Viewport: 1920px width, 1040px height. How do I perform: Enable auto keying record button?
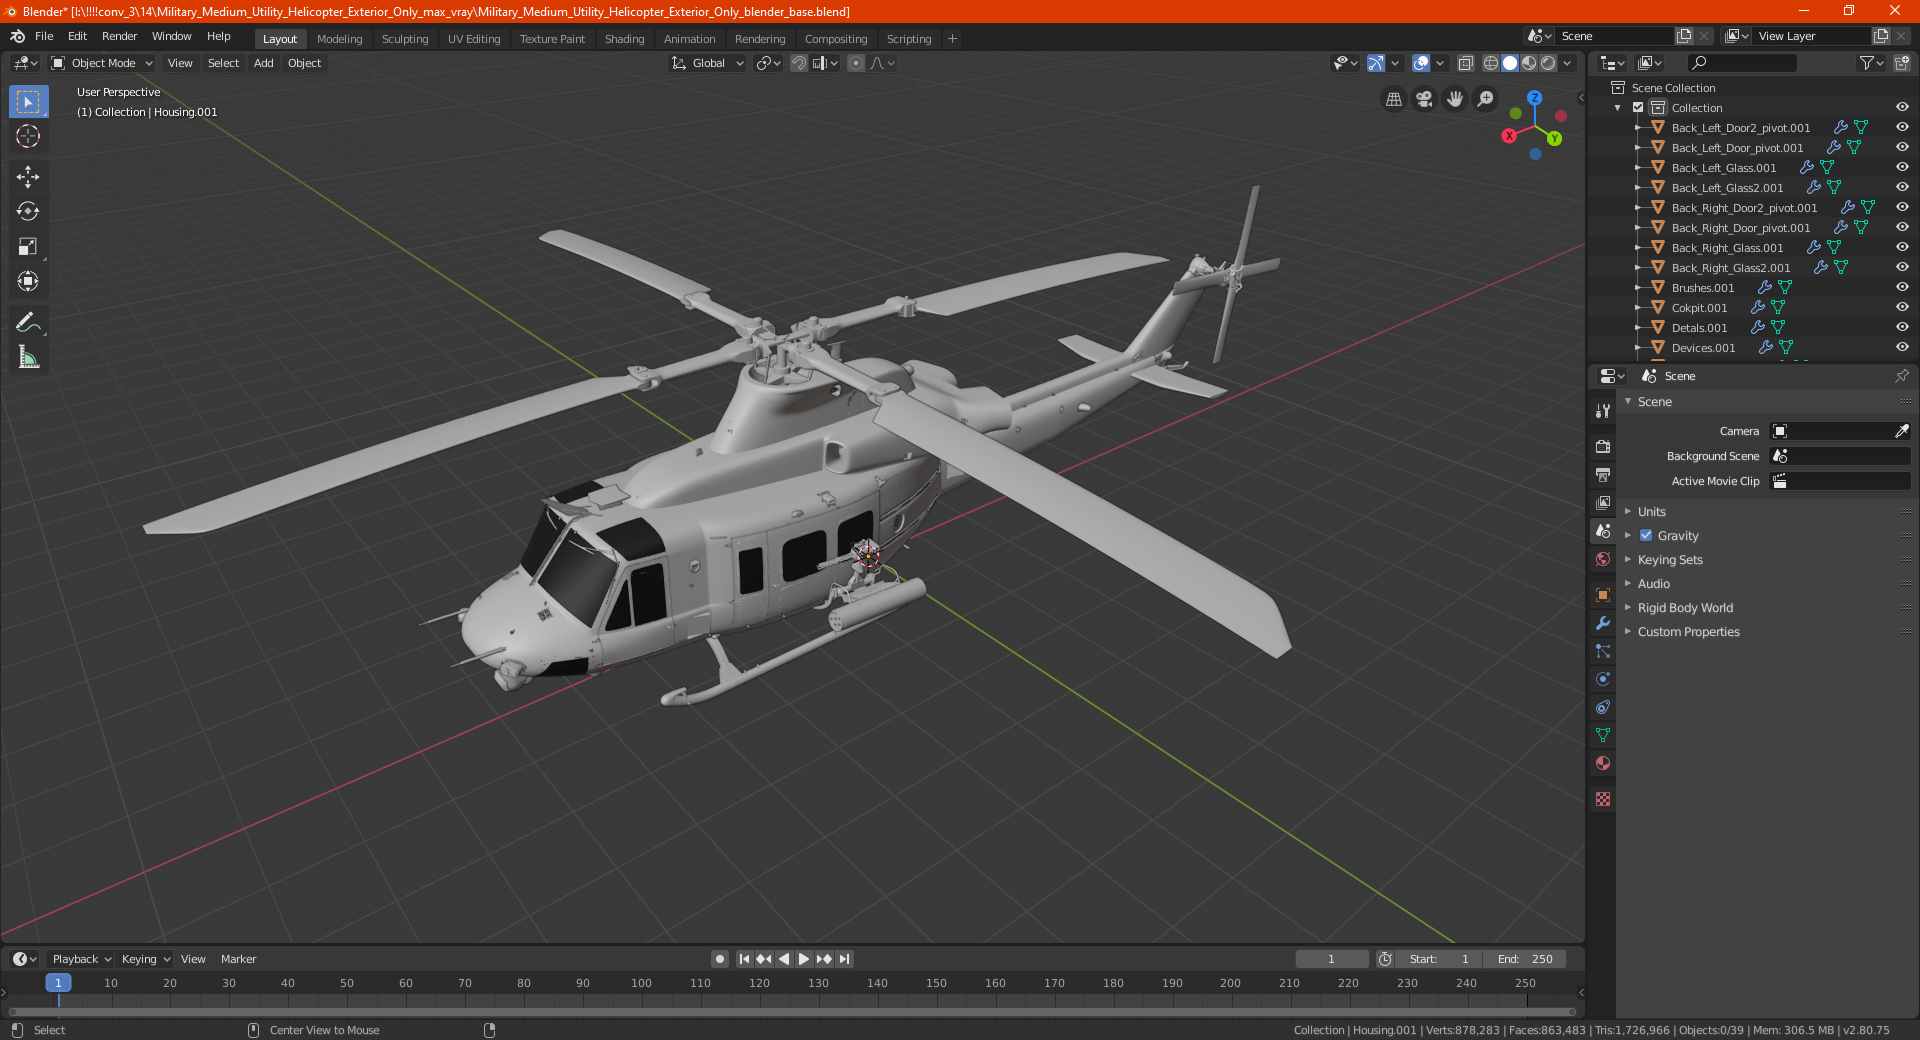[x=720, y=959]
